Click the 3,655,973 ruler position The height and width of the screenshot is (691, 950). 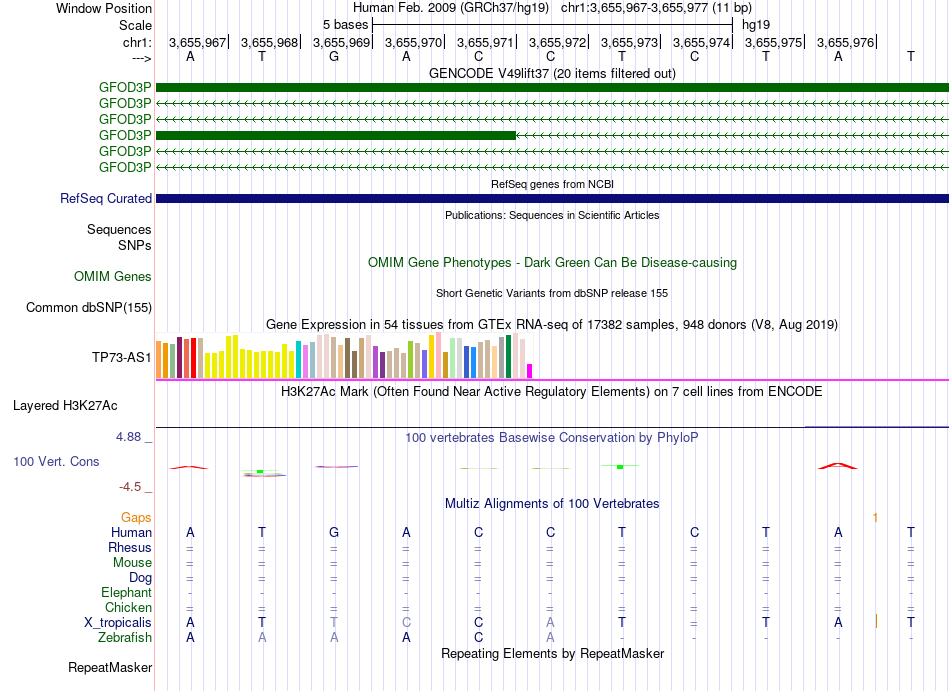629,42
